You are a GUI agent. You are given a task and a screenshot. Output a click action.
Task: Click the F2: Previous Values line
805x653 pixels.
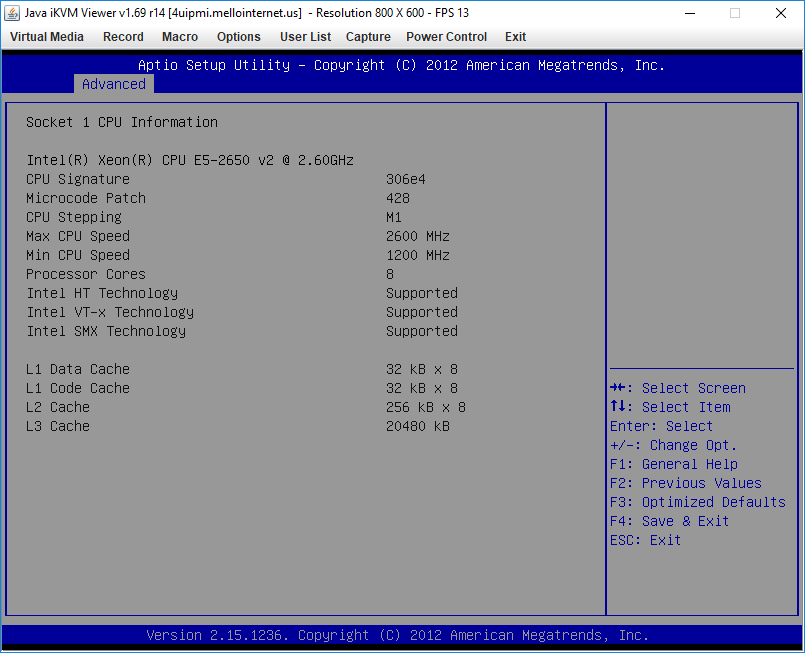[x=685, y=483]
